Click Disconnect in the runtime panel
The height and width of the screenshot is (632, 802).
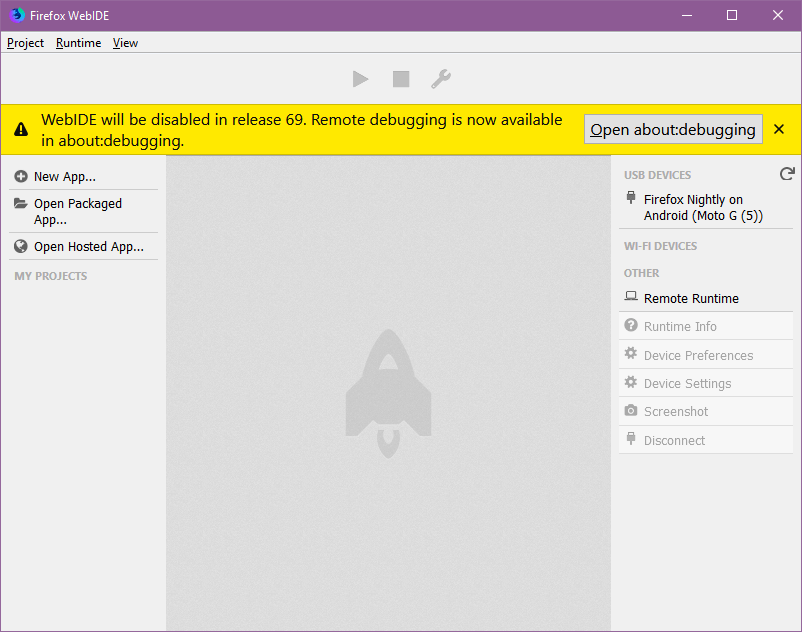[x=674, y=440]
